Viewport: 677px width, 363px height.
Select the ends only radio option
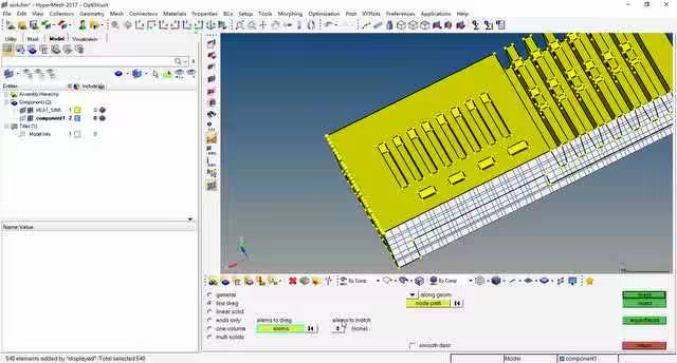click(210, 320)
